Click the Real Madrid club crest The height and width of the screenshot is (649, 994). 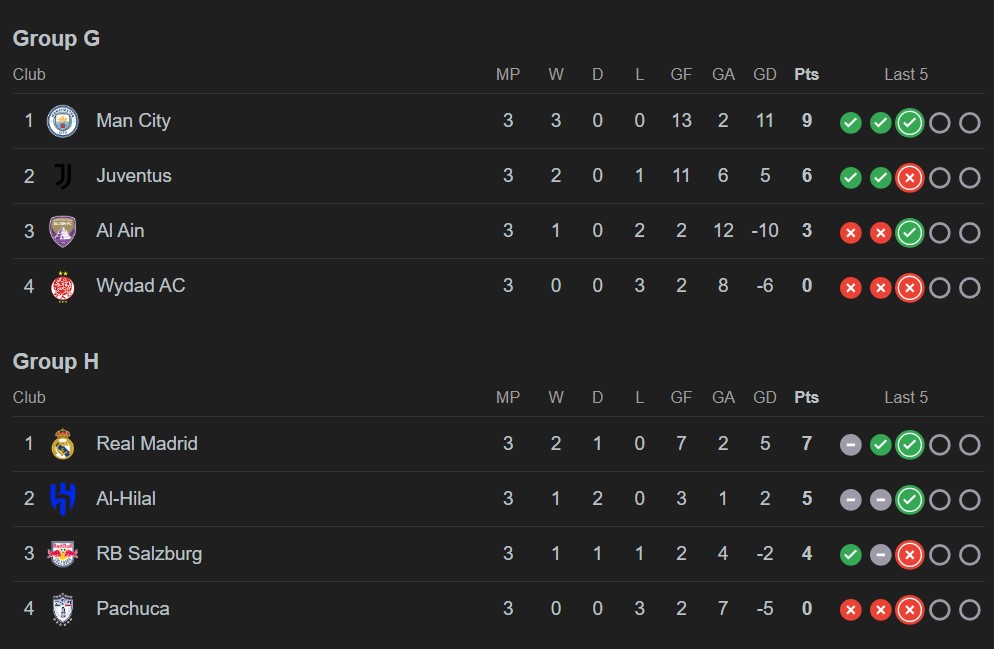click(63, 444)
